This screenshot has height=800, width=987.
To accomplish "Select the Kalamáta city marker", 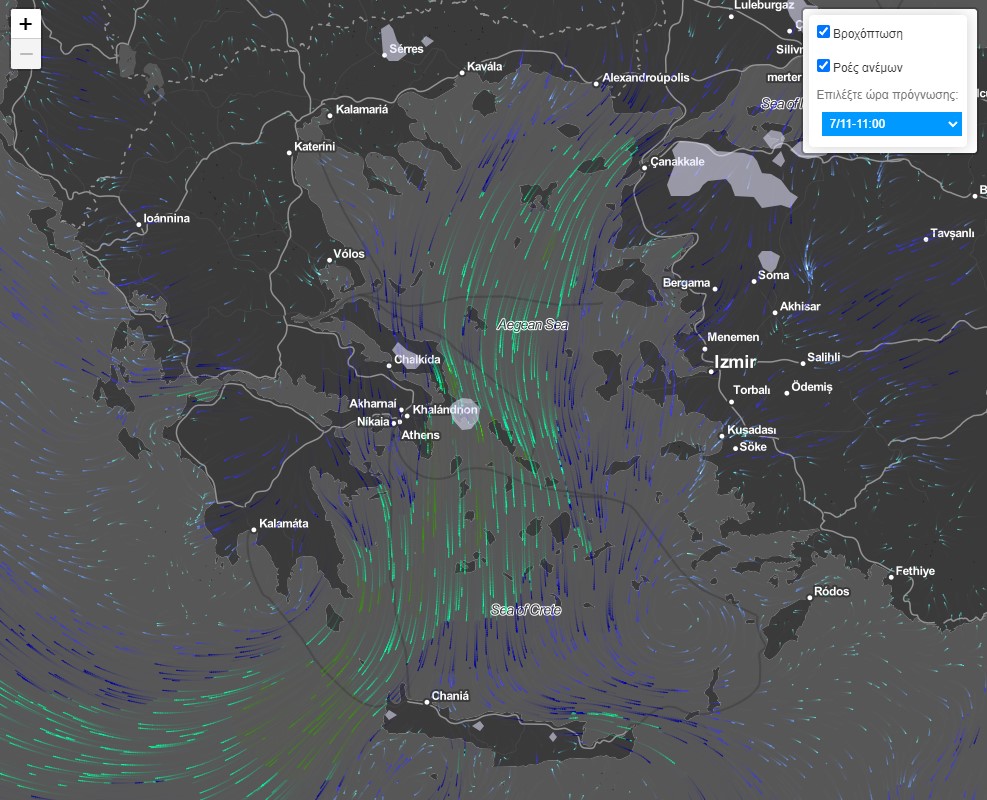I will point(254,530).
